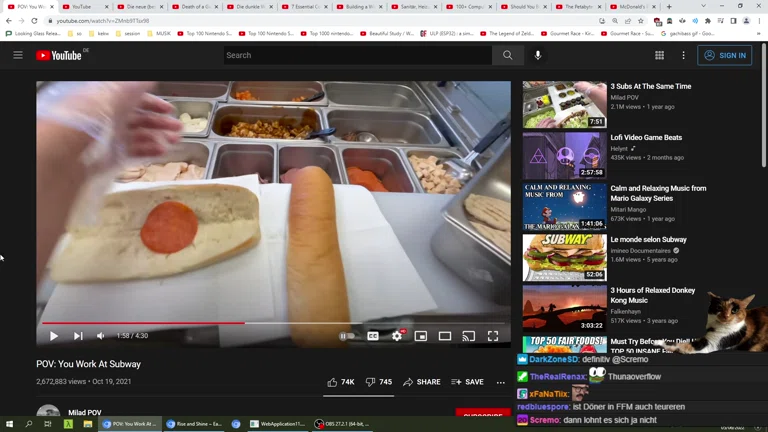768x432 pixels.
Task: Open 'The Legend of Zeld...' bookmark
Action: [x=508, y=34]
